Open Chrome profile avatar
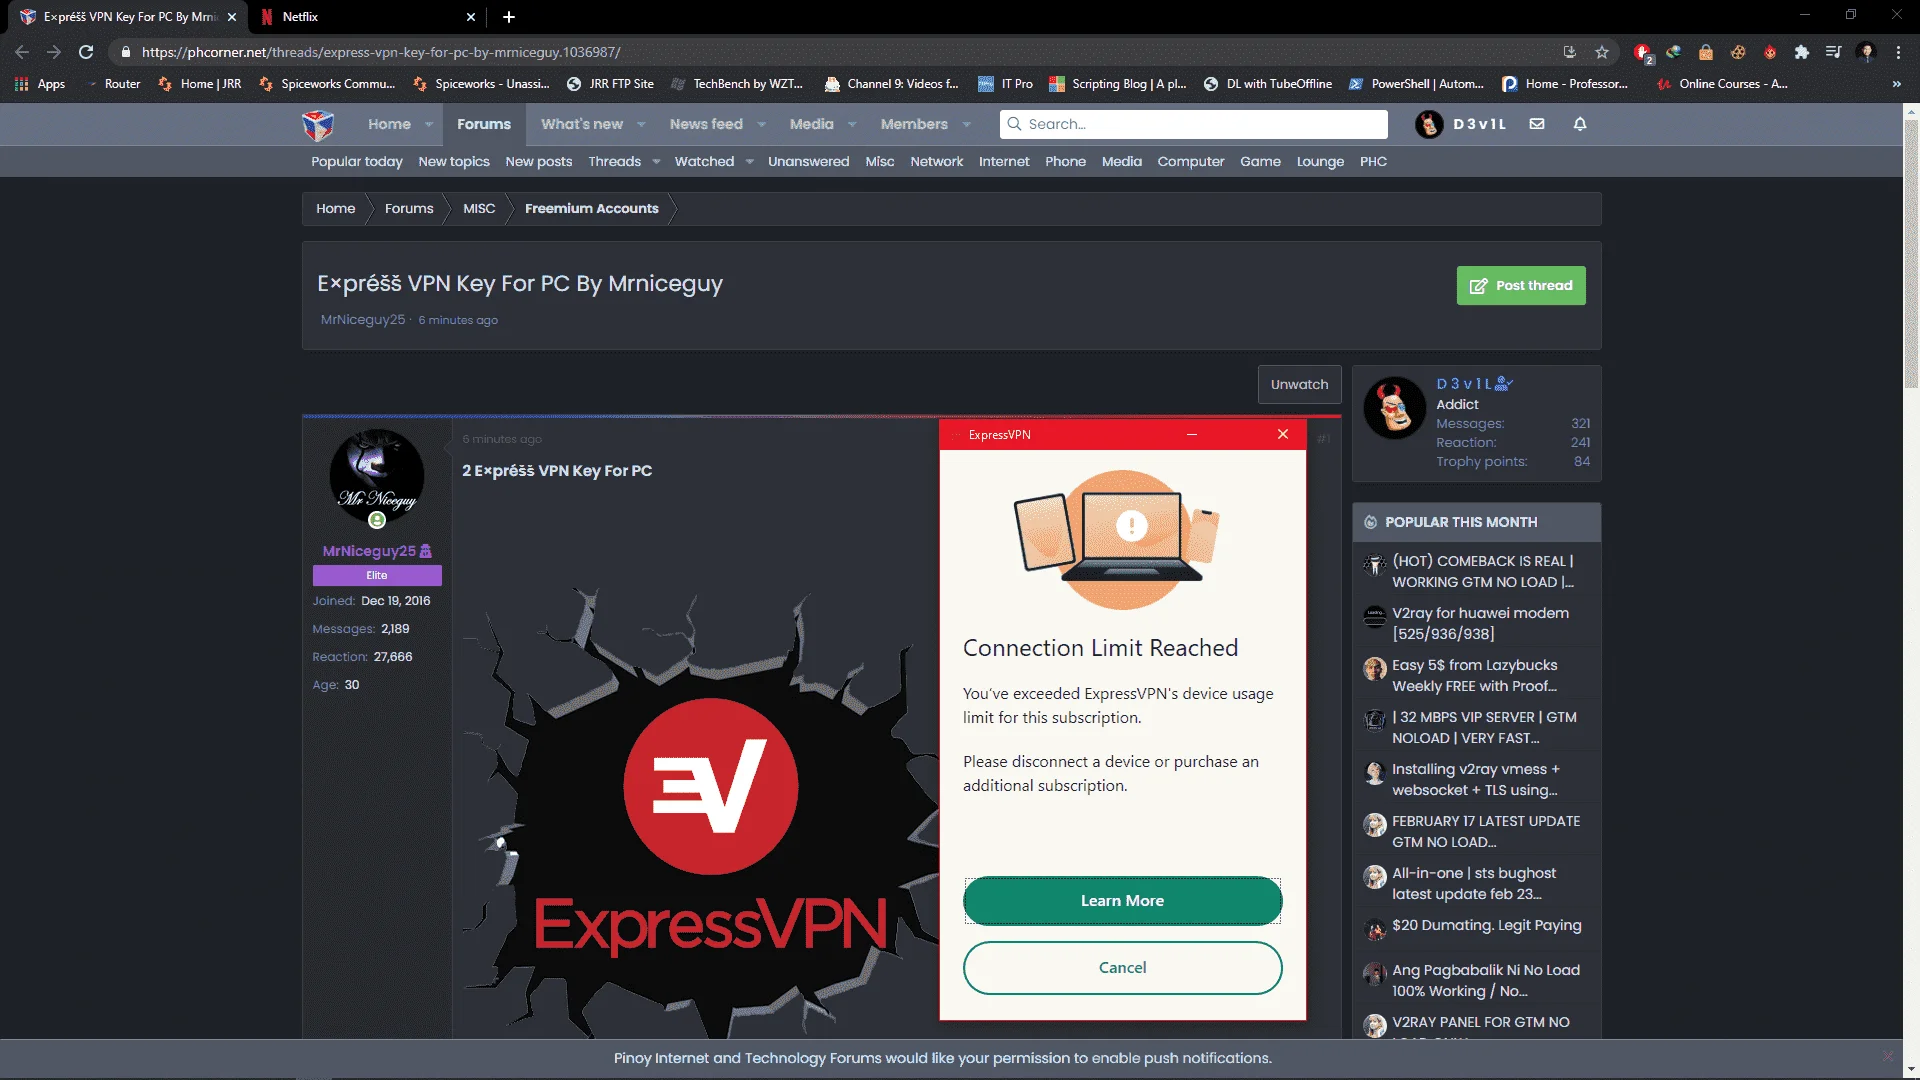 1866,52
